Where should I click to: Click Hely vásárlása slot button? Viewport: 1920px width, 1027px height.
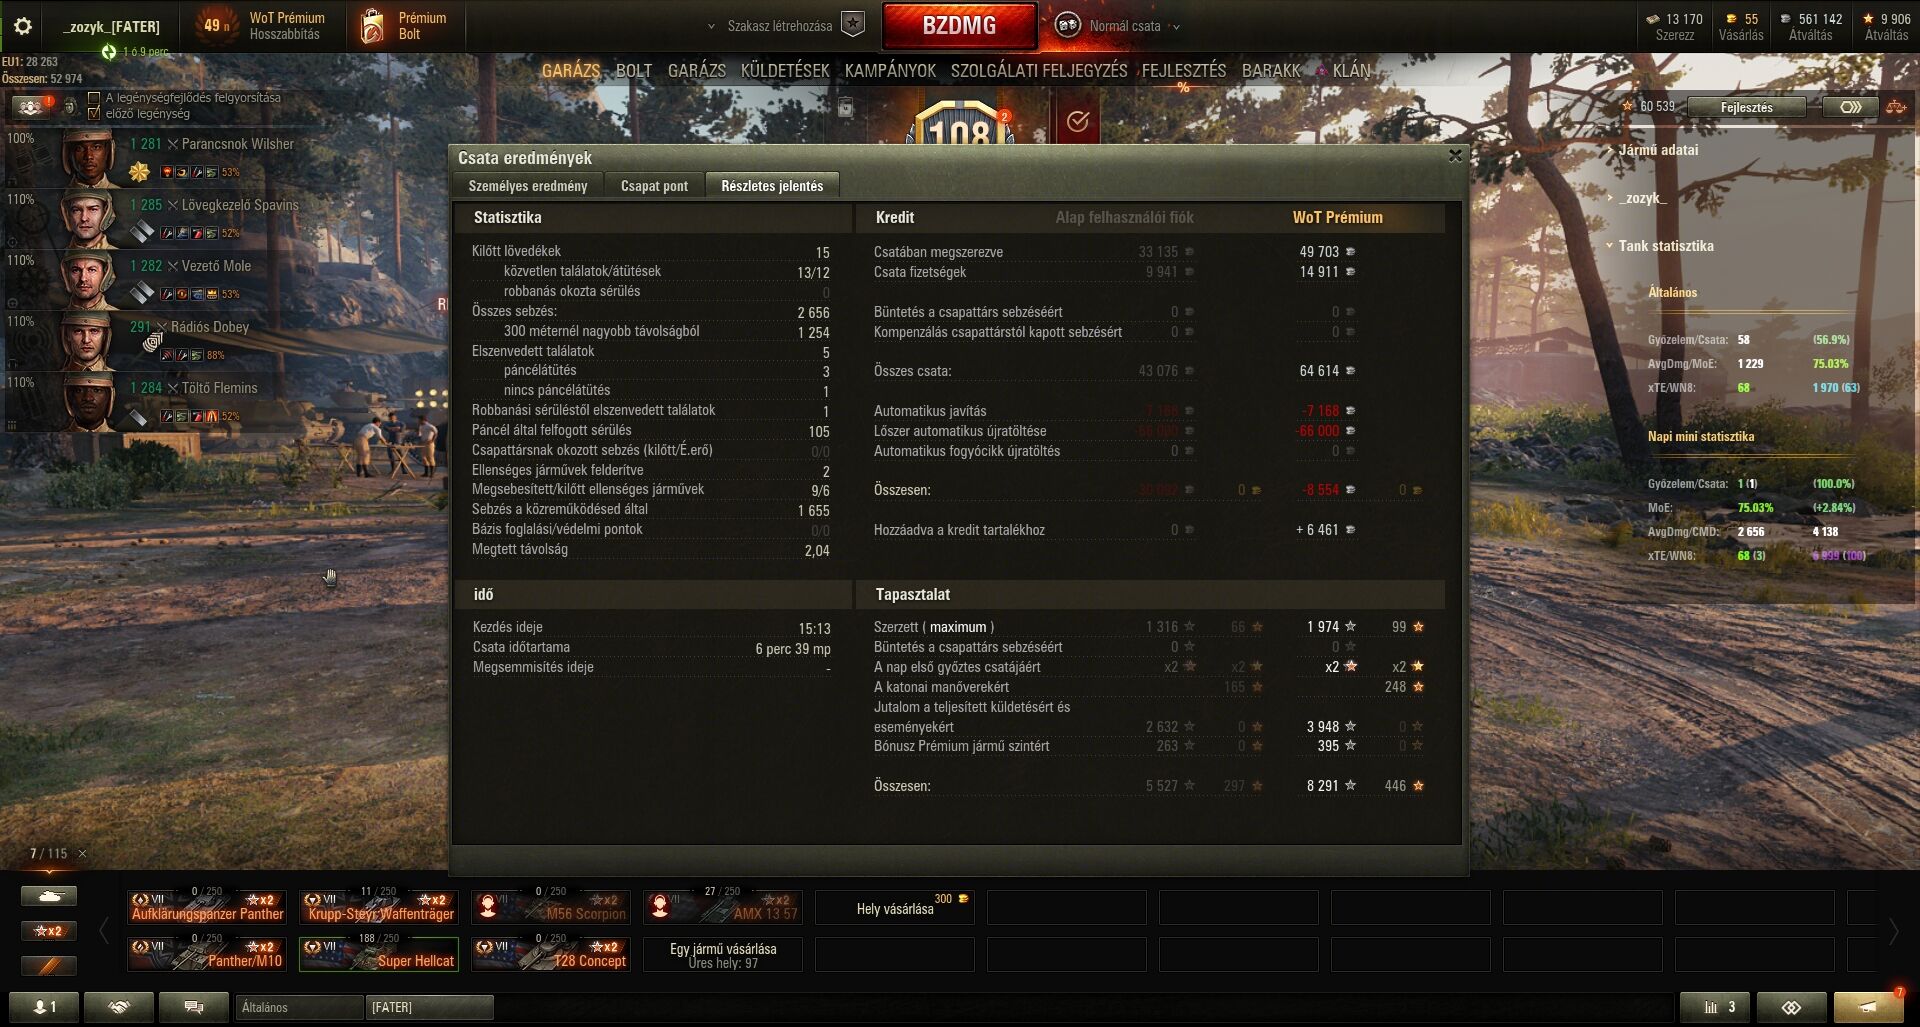pos(894,908)
